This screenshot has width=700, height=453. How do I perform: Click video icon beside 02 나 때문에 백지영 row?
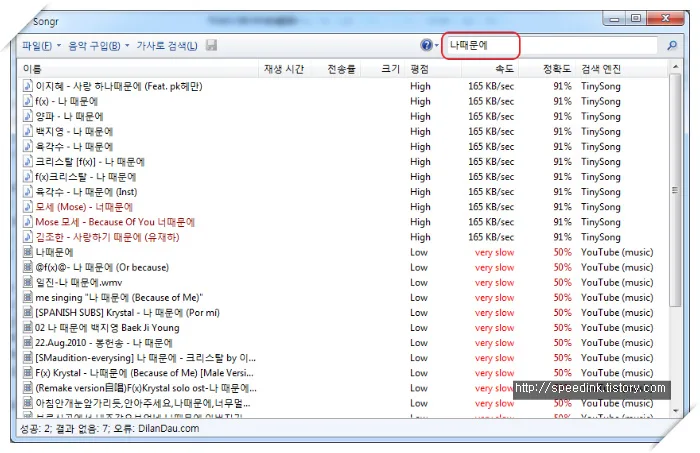[x=28, y=328]
